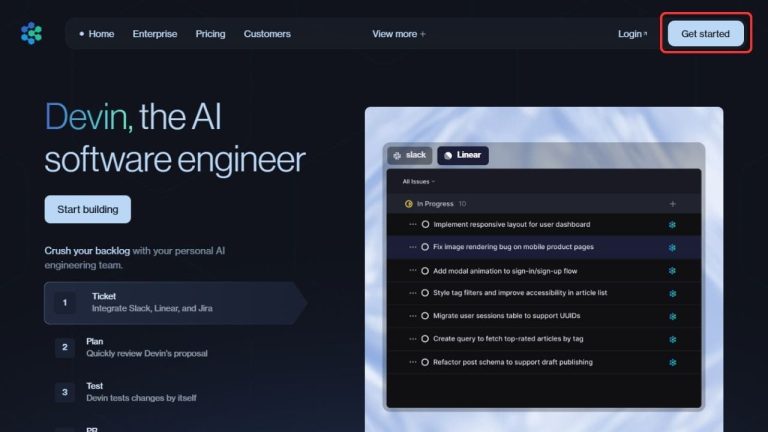
Task: Collapse the In Progress issue group
Action: [x=435, y=203]
